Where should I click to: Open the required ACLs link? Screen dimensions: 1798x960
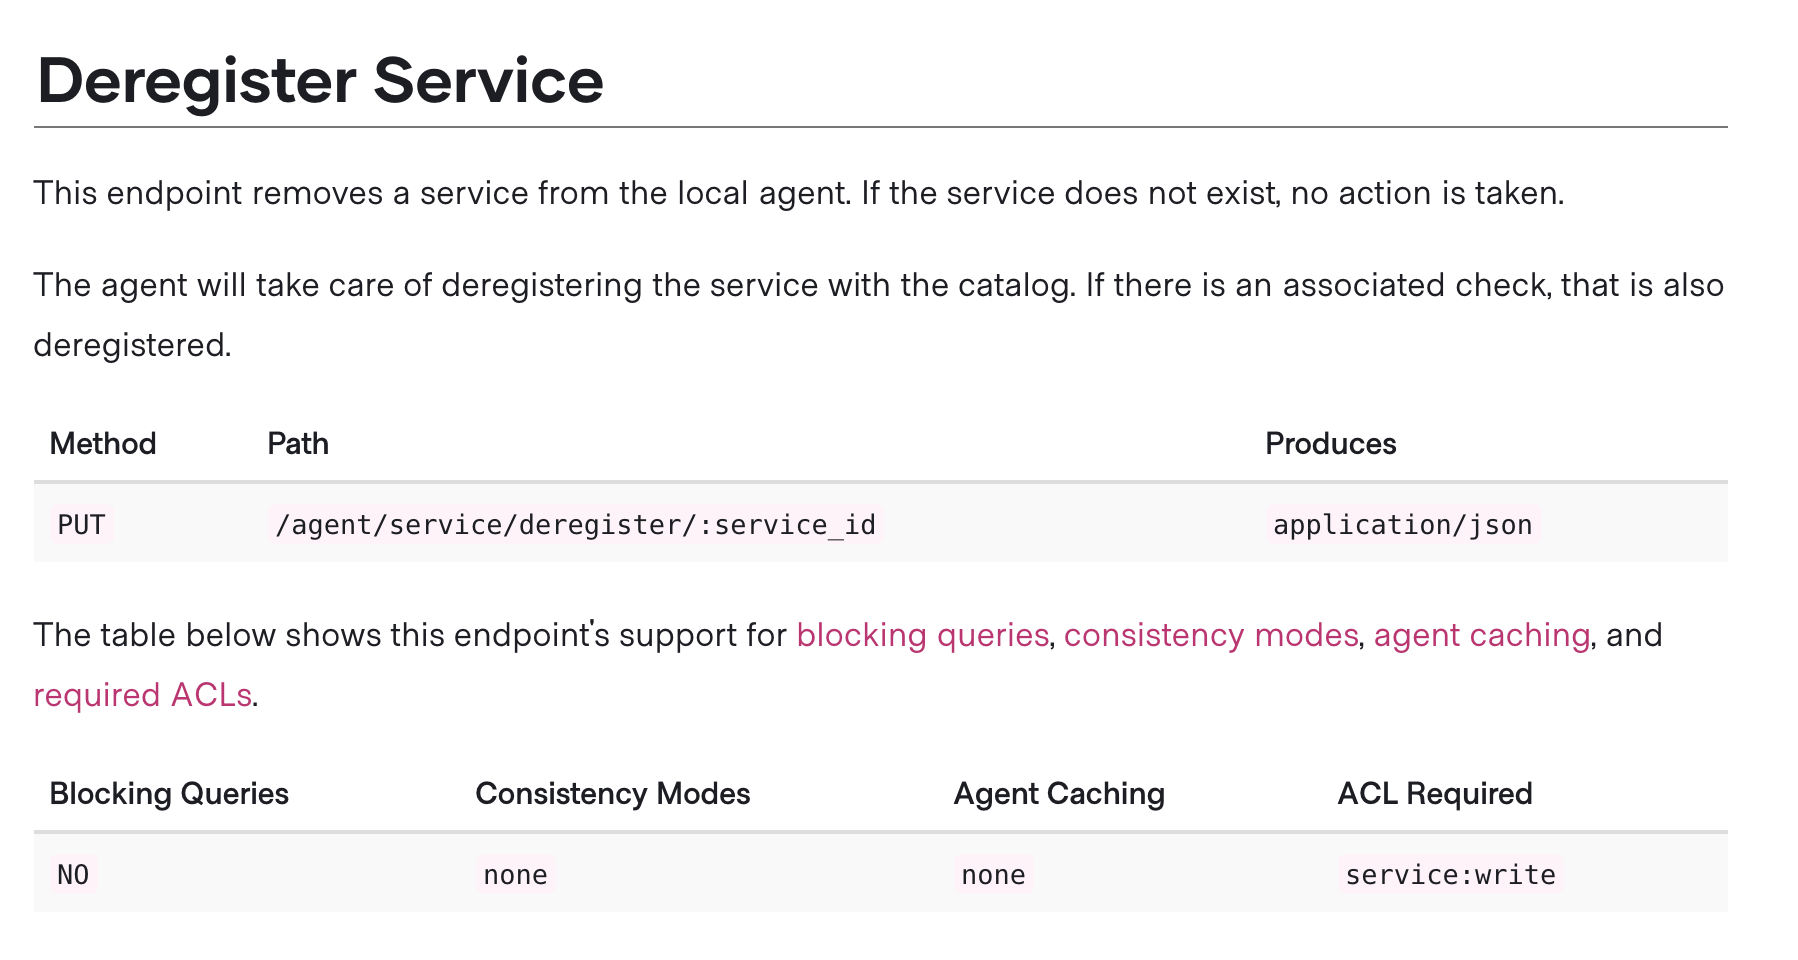[x=142, y=695]
